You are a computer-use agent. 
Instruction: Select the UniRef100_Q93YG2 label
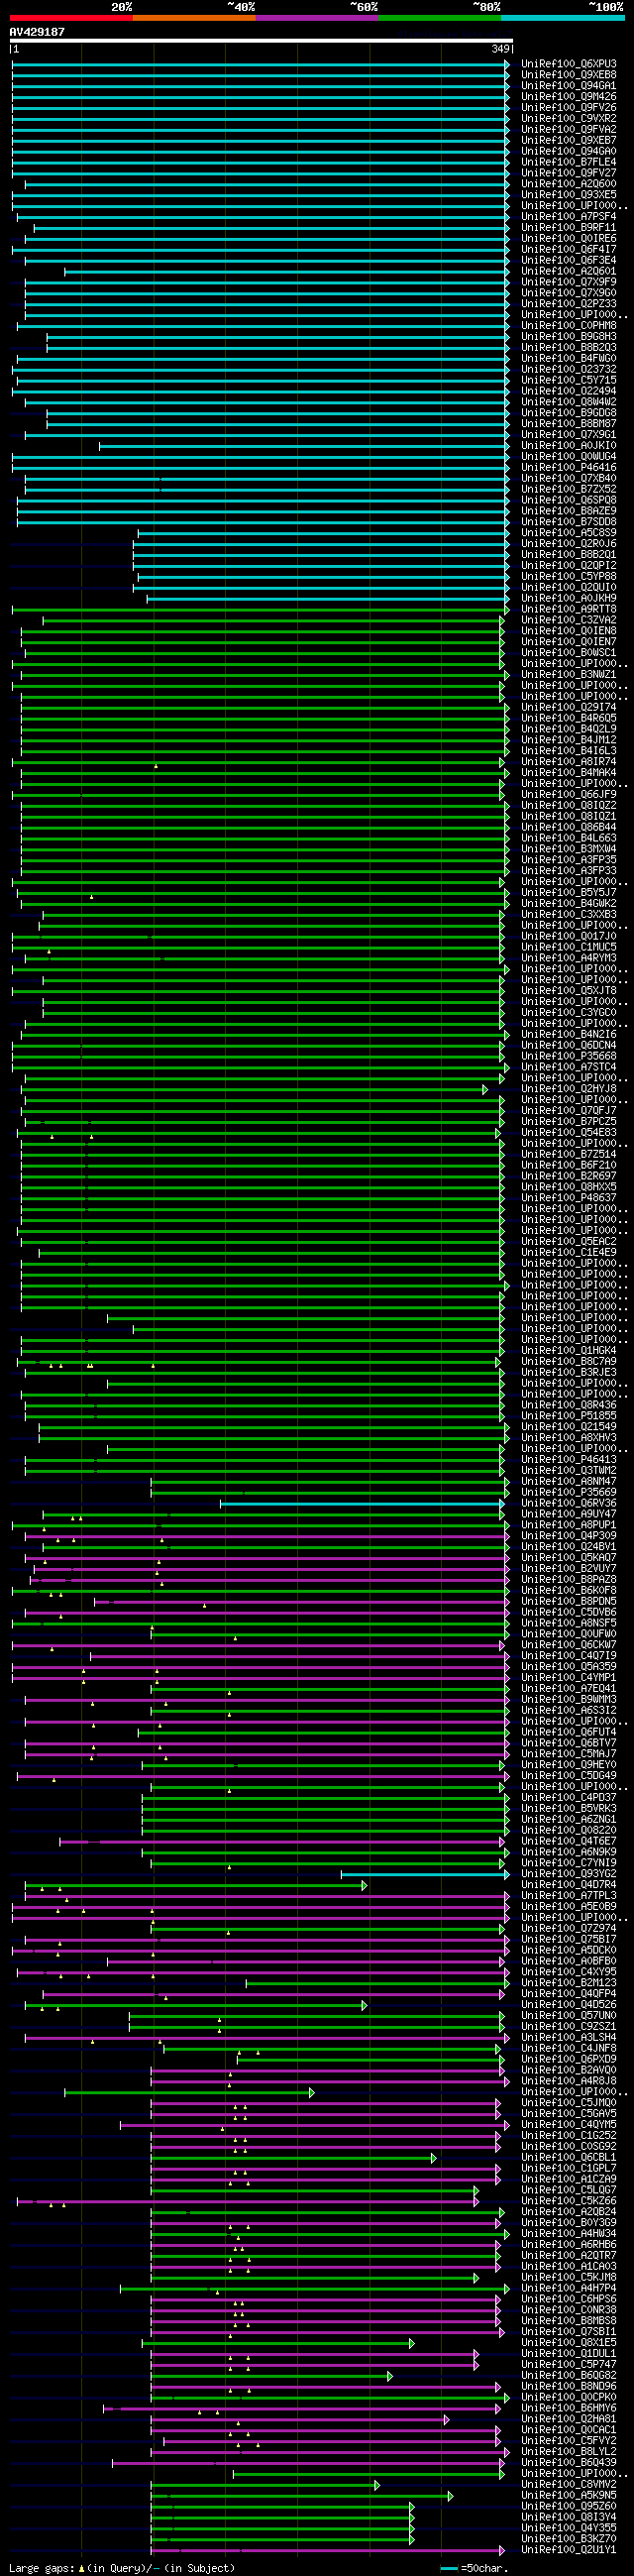pyautogui.click(x=569, y=1874)
